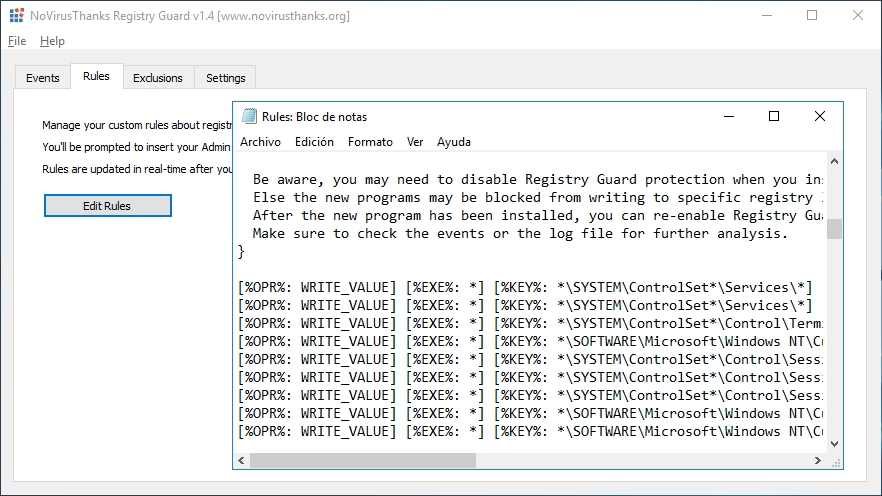This screenshot has width=882, height=496.
Task: Click the horizontal scrollbar thumb in Notepad
Action: [363, 461]
